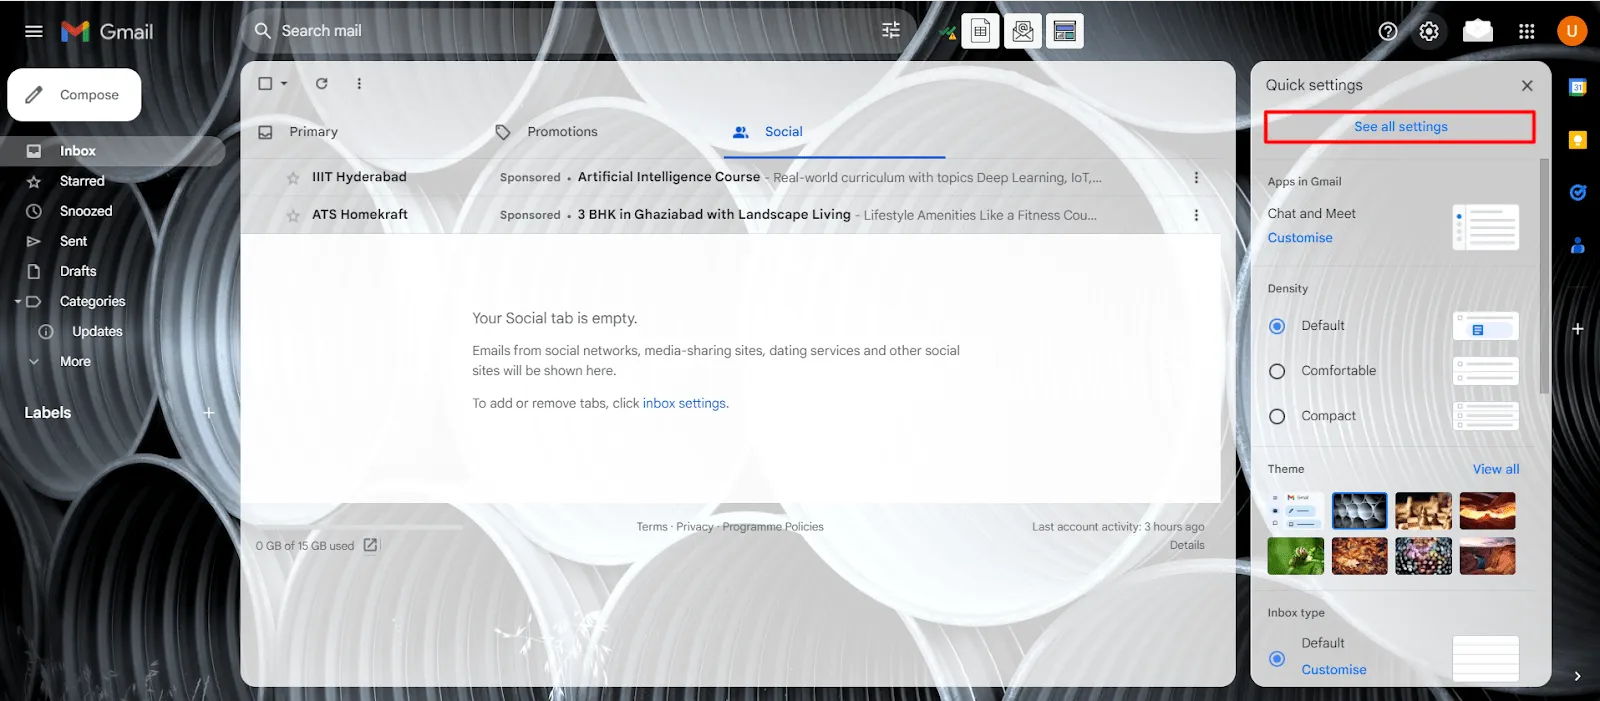Open Google Calendar in side panel
This screenshot has height=701, width=1600.
[x=1577, y=87]
